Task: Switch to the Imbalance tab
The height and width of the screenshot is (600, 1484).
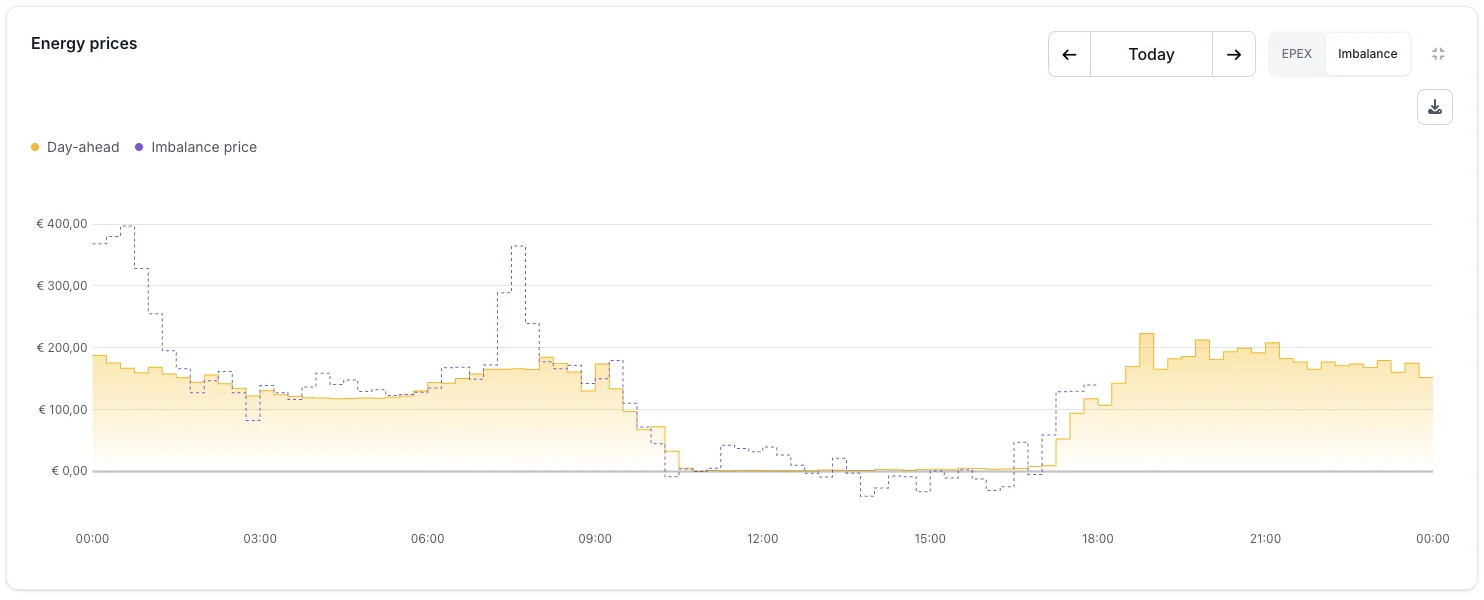Action: [1368, 54]
